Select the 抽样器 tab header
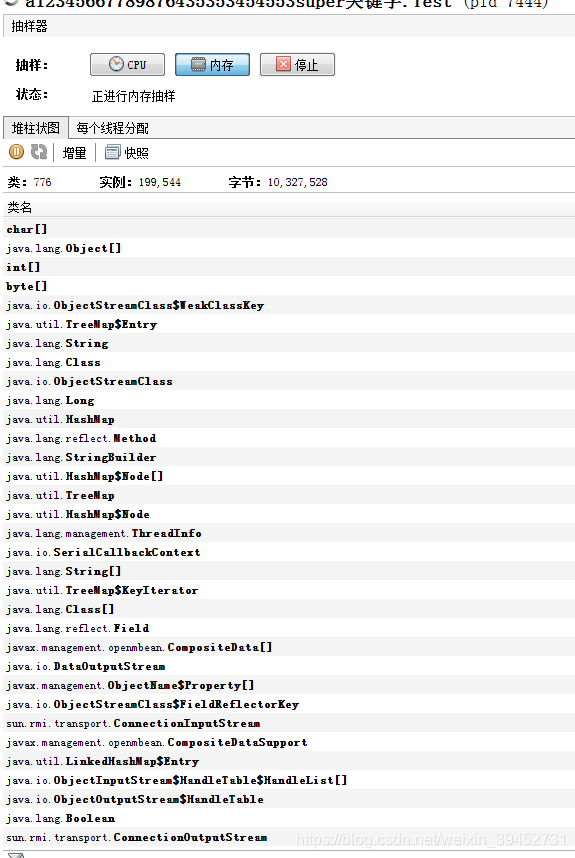The height and width of the screenshot is (858, 575). (30, 26)
